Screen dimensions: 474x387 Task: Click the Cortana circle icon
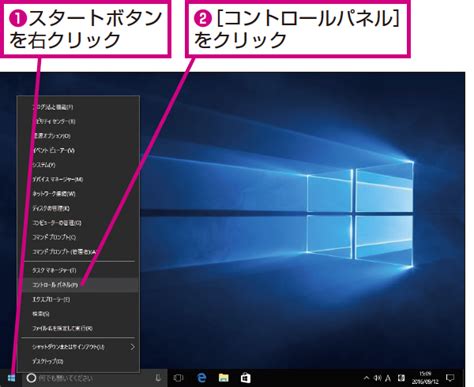point(31,378)
